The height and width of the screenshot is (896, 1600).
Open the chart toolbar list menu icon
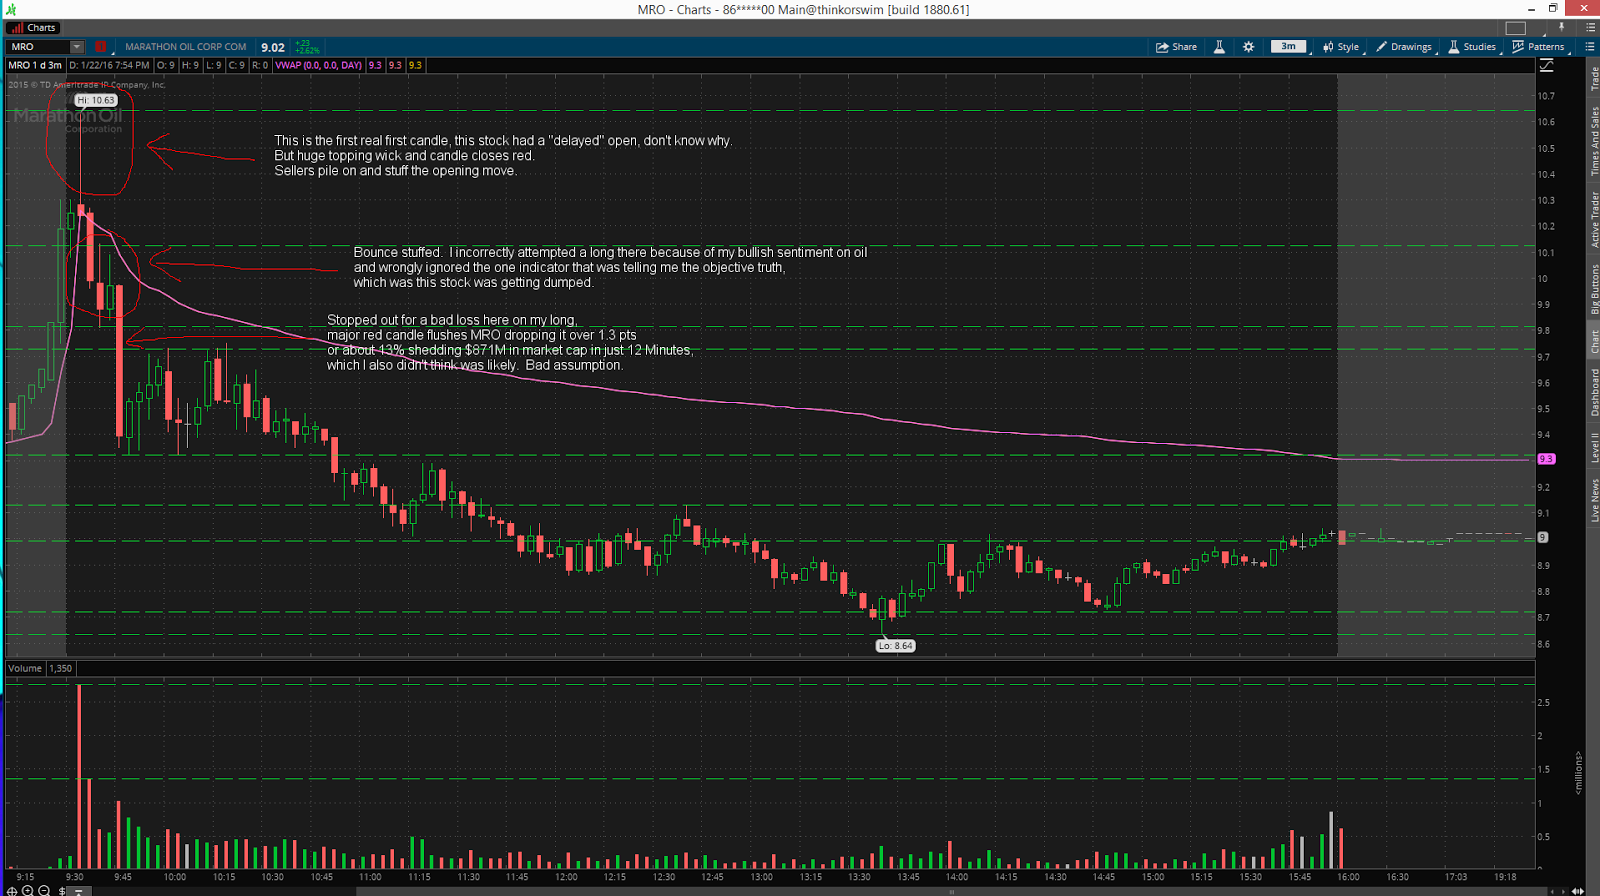[1589, 47]
